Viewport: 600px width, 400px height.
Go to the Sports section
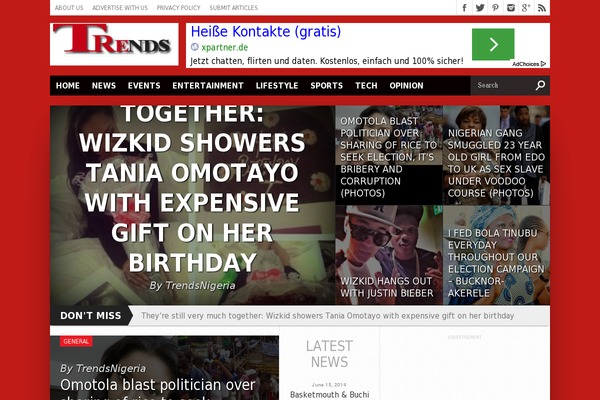326,85
